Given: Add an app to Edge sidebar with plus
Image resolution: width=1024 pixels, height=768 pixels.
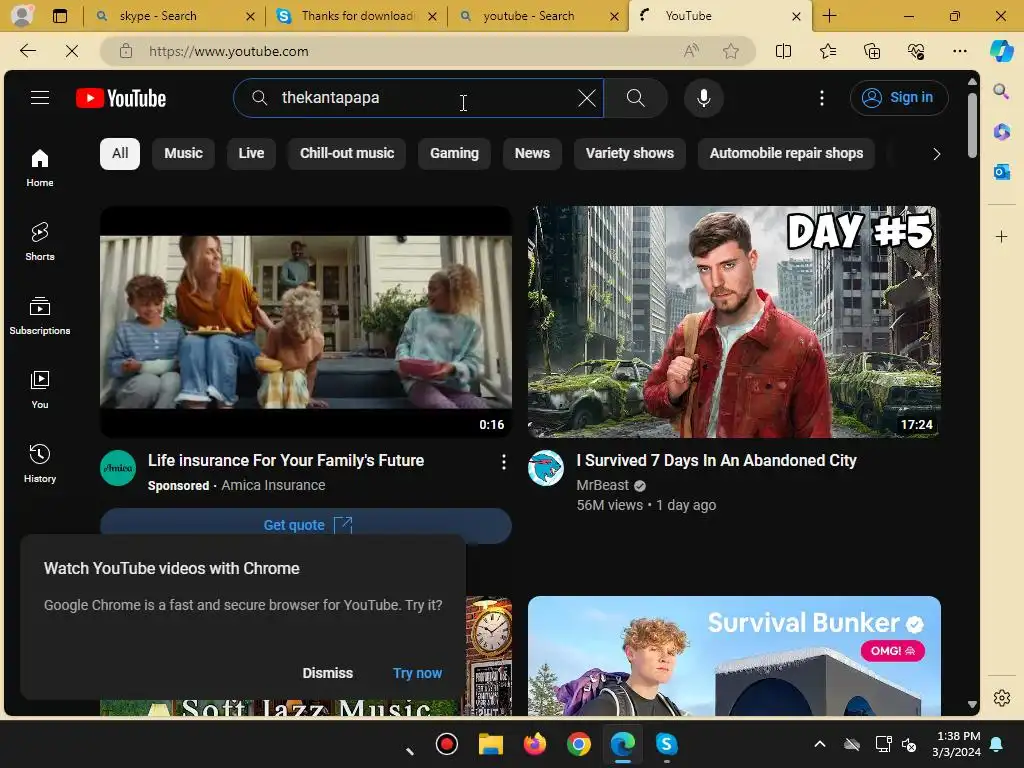Looking at the screenshot, I should (x=1001, y=236).
